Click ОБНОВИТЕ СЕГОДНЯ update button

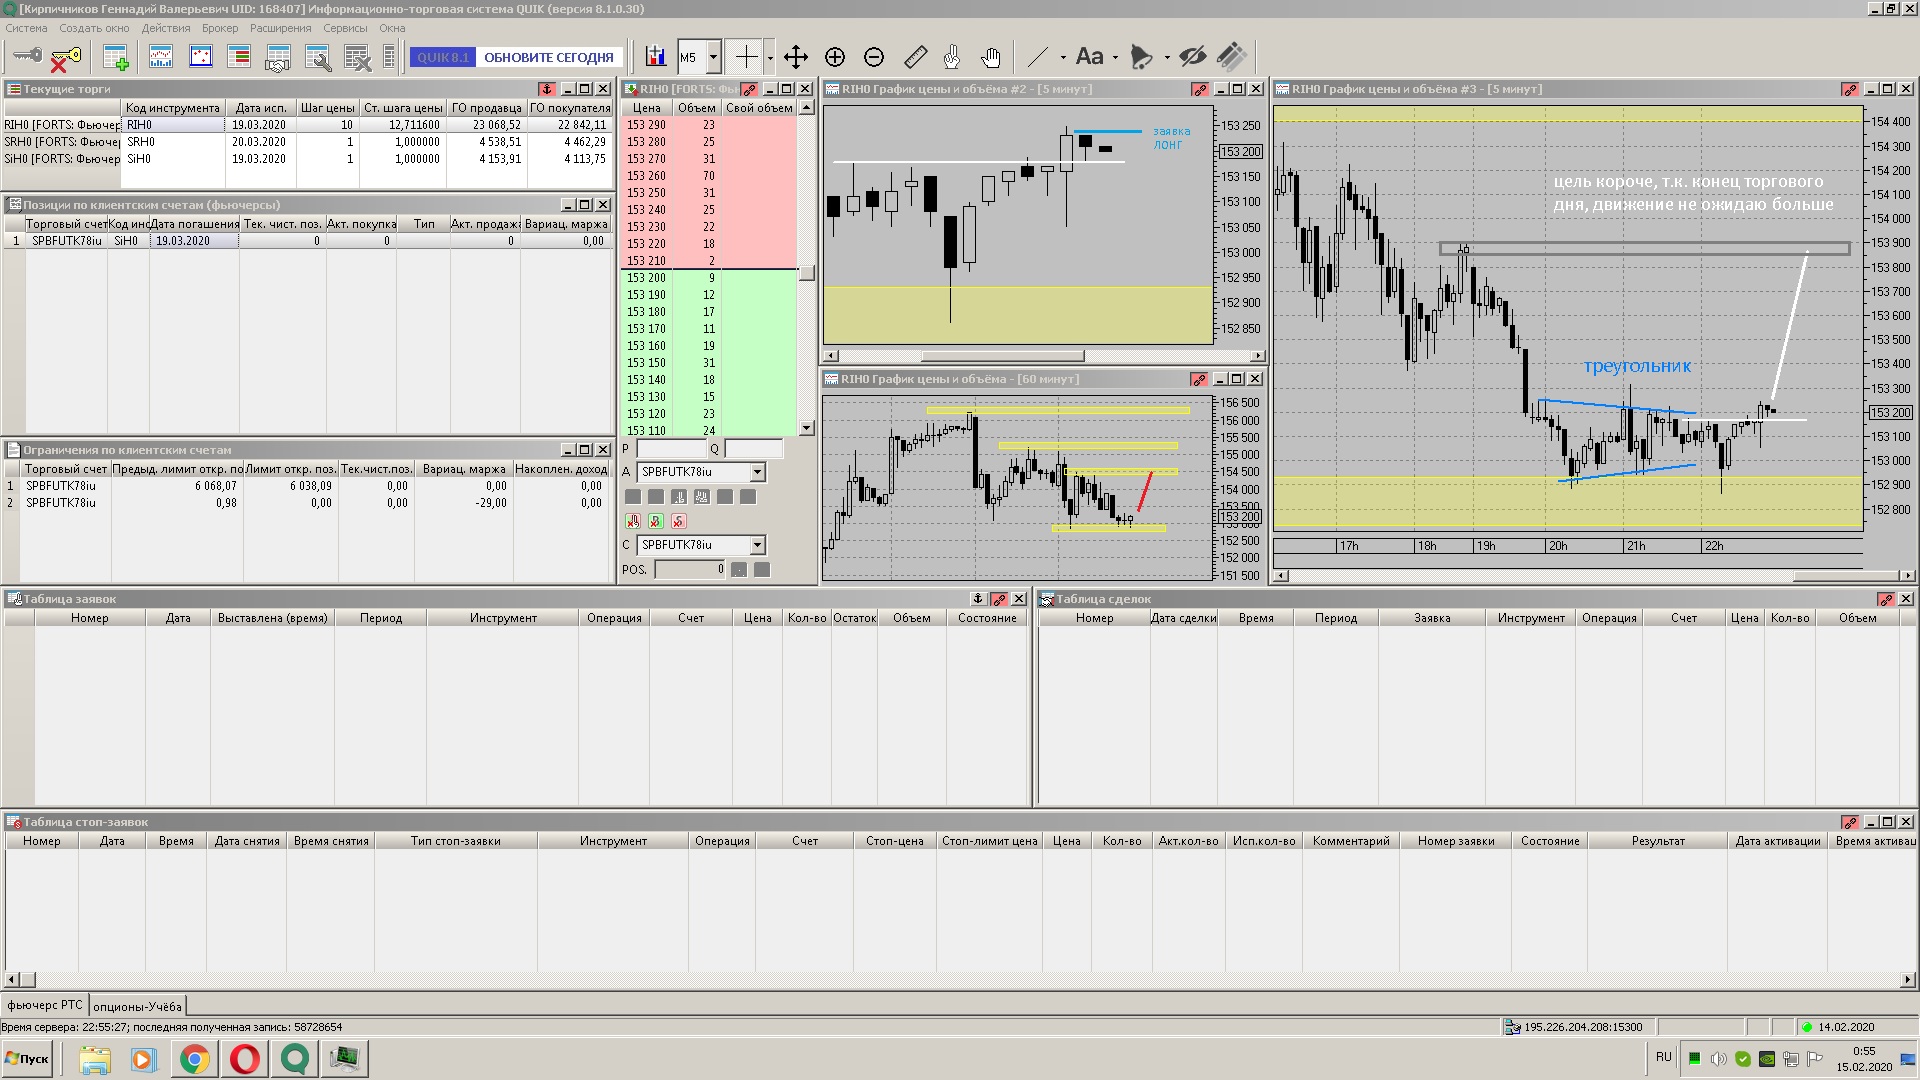(548, 57)
